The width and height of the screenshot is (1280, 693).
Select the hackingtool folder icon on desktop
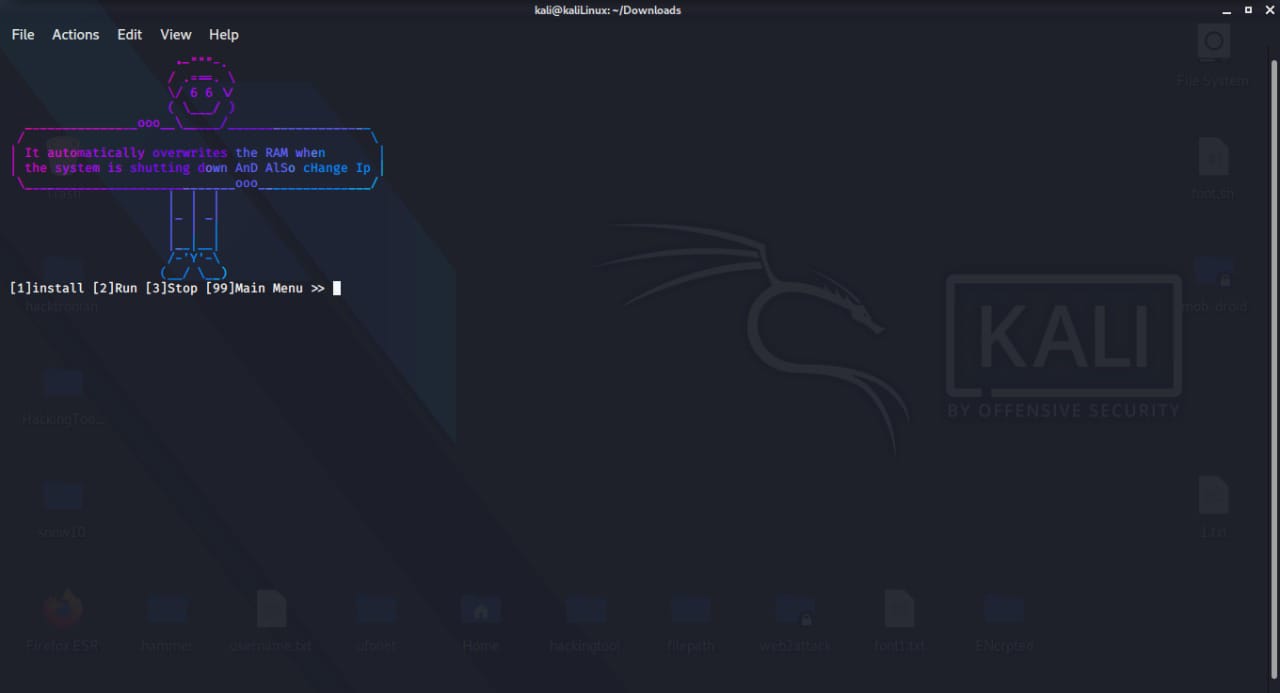tap(586, 609)
